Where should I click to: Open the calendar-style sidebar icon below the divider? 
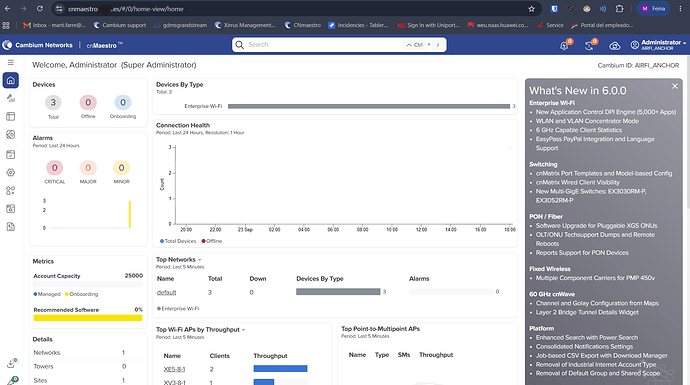(11, 154)
